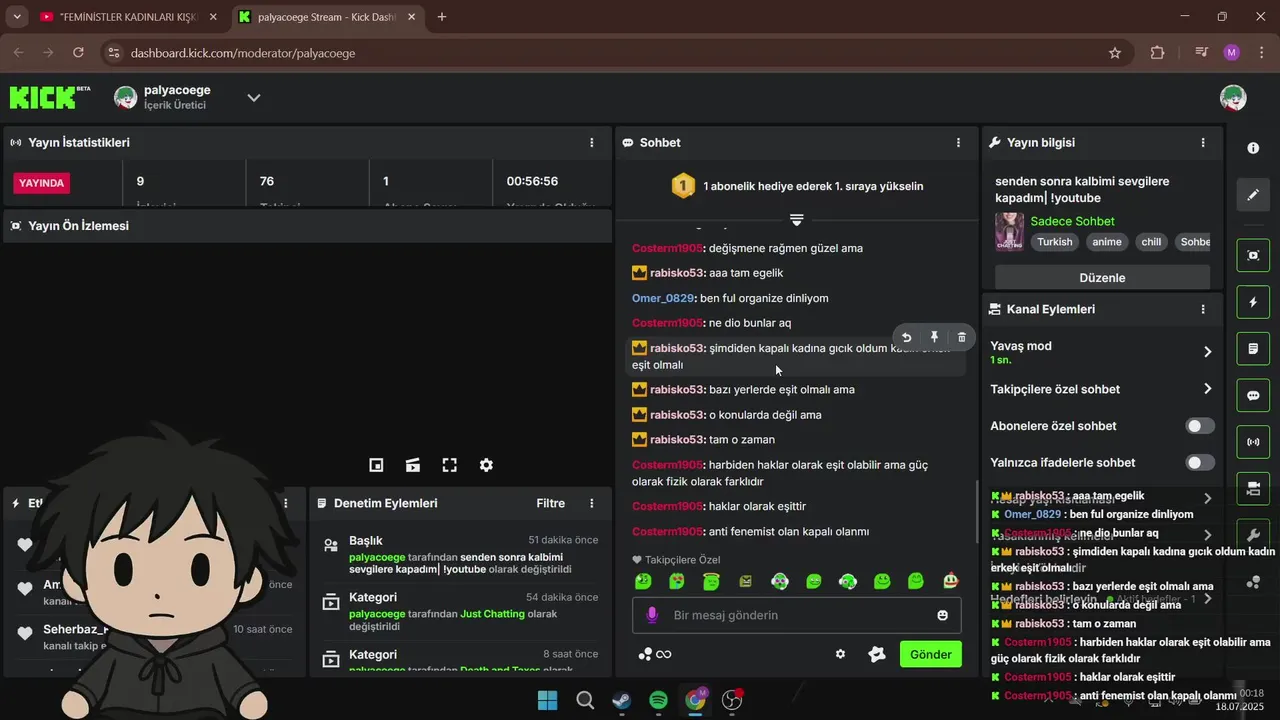Click the browser address bar
This screenshot has height=720, width=1280.
[600, 53]
